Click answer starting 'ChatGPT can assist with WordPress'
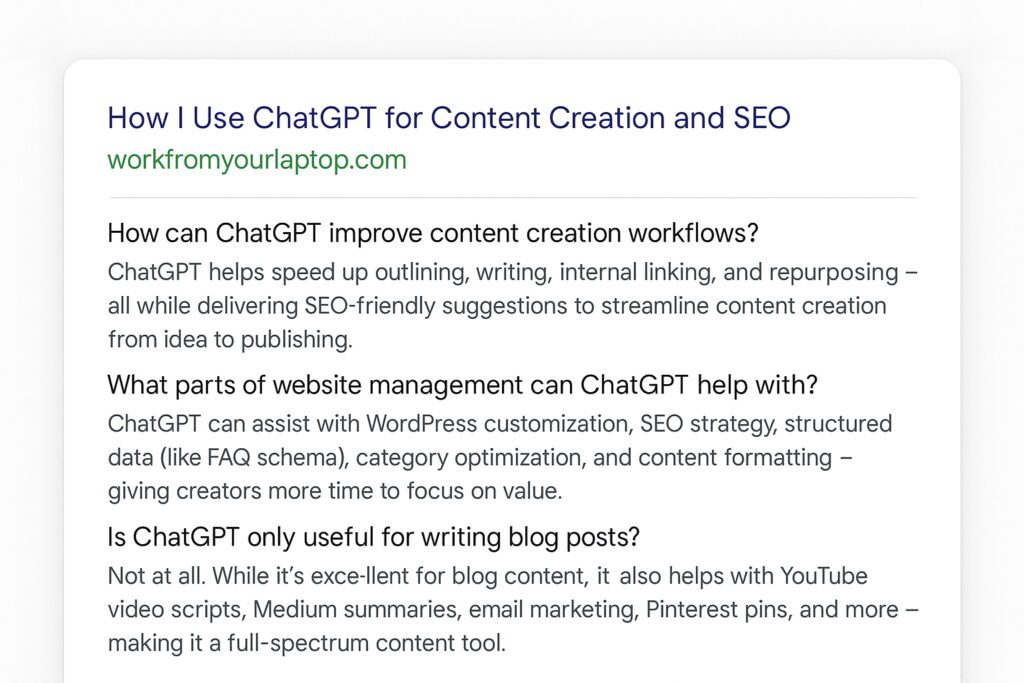Viewport: 1024px width, 683px height. tap(500, 457)
